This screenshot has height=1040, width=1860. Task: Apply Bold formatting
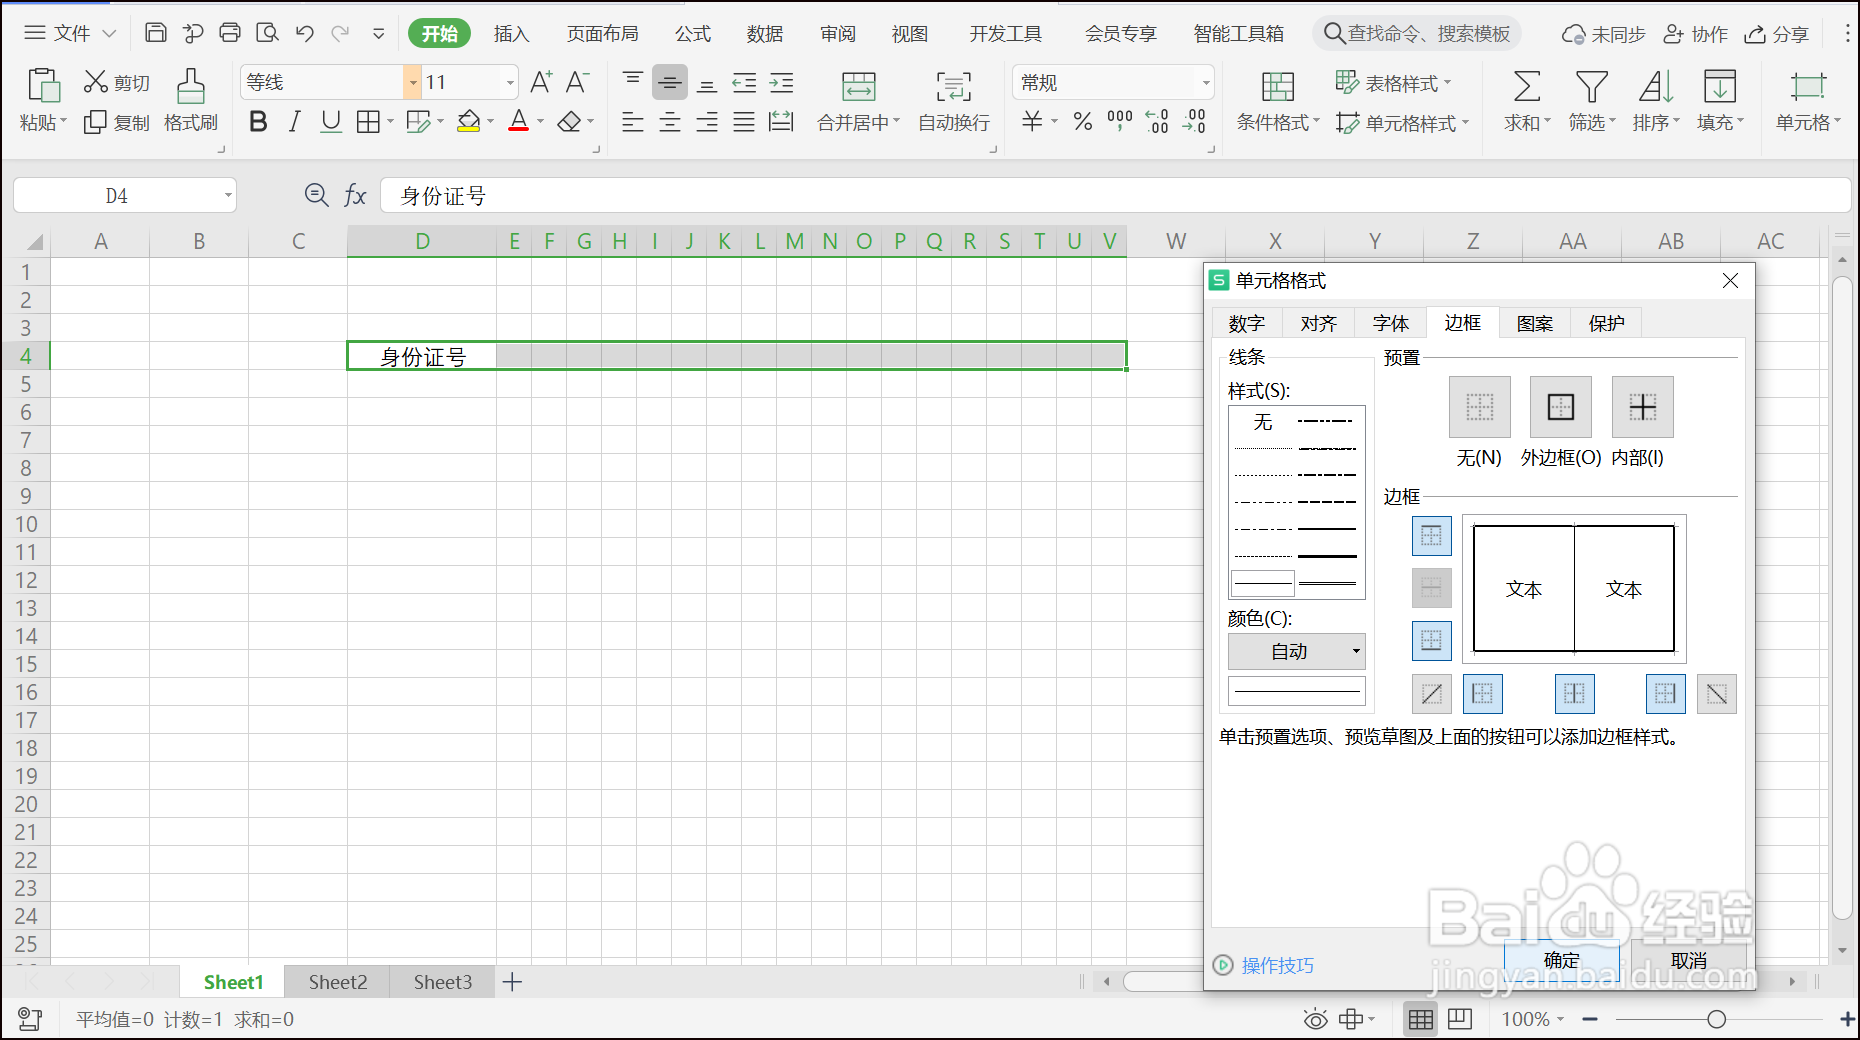(x=258, y=121)
